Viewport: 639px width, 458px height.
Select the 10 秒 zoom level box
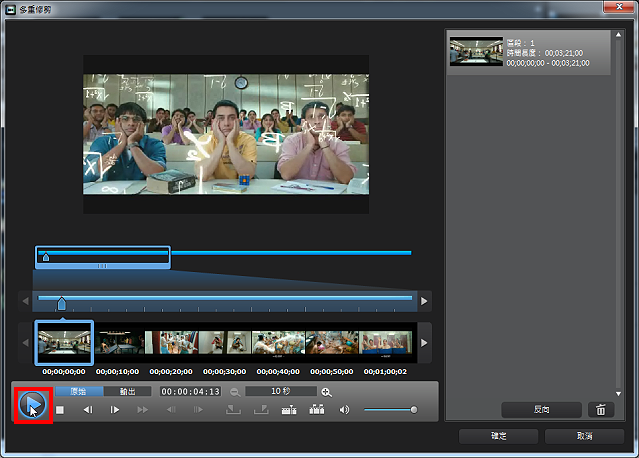281,392
